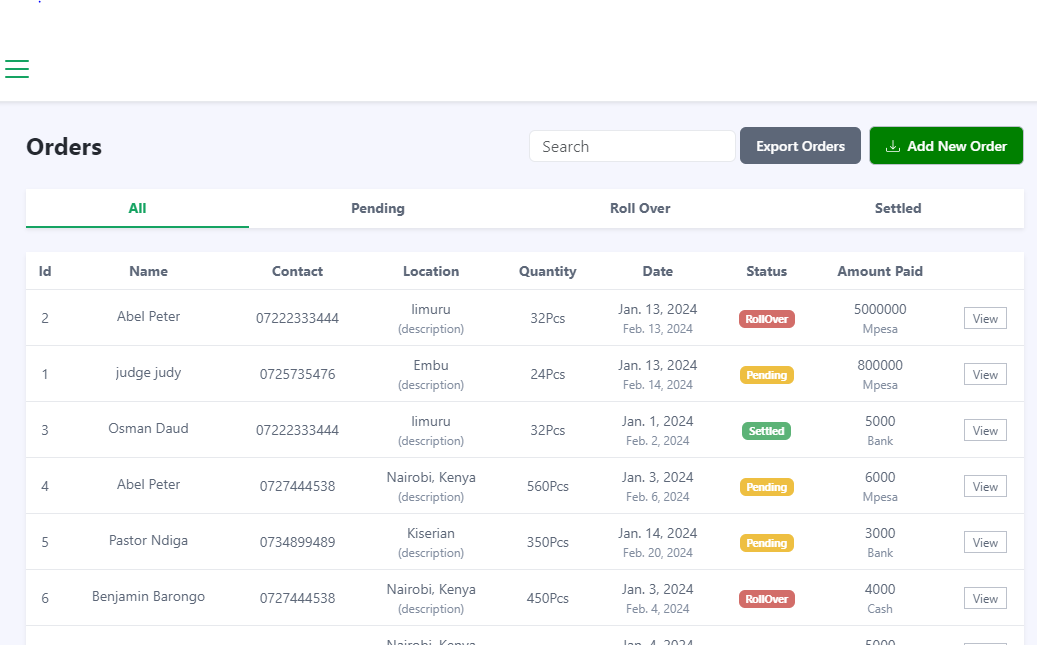Click the Status column header
This screenshot has width=1037, height=645.
click(x=767, y=271)
